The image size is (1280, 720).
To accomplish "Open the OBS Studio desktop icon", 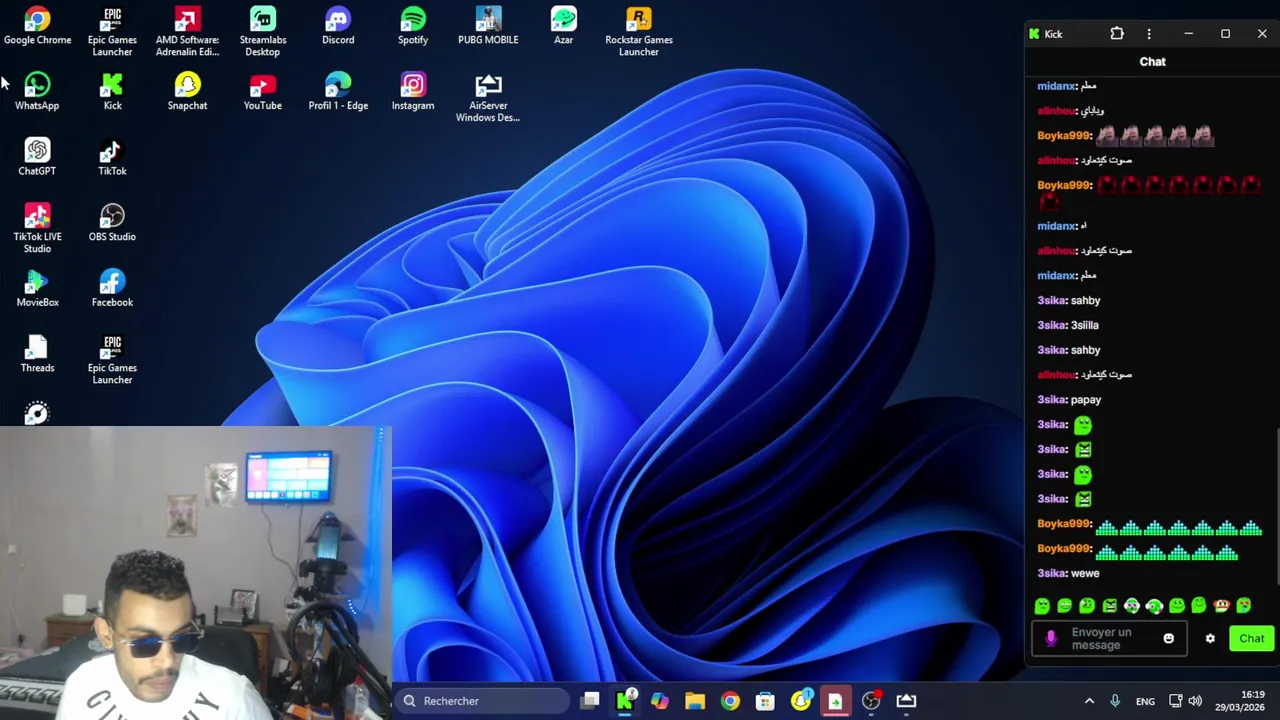I will coord(112,223).
